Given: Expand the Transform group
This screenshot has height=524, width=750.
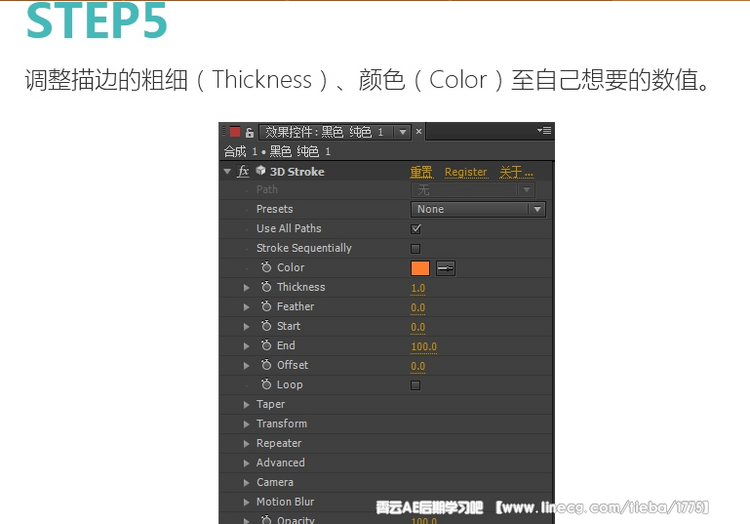Looking at the screenshot, I should coord(246,424).
